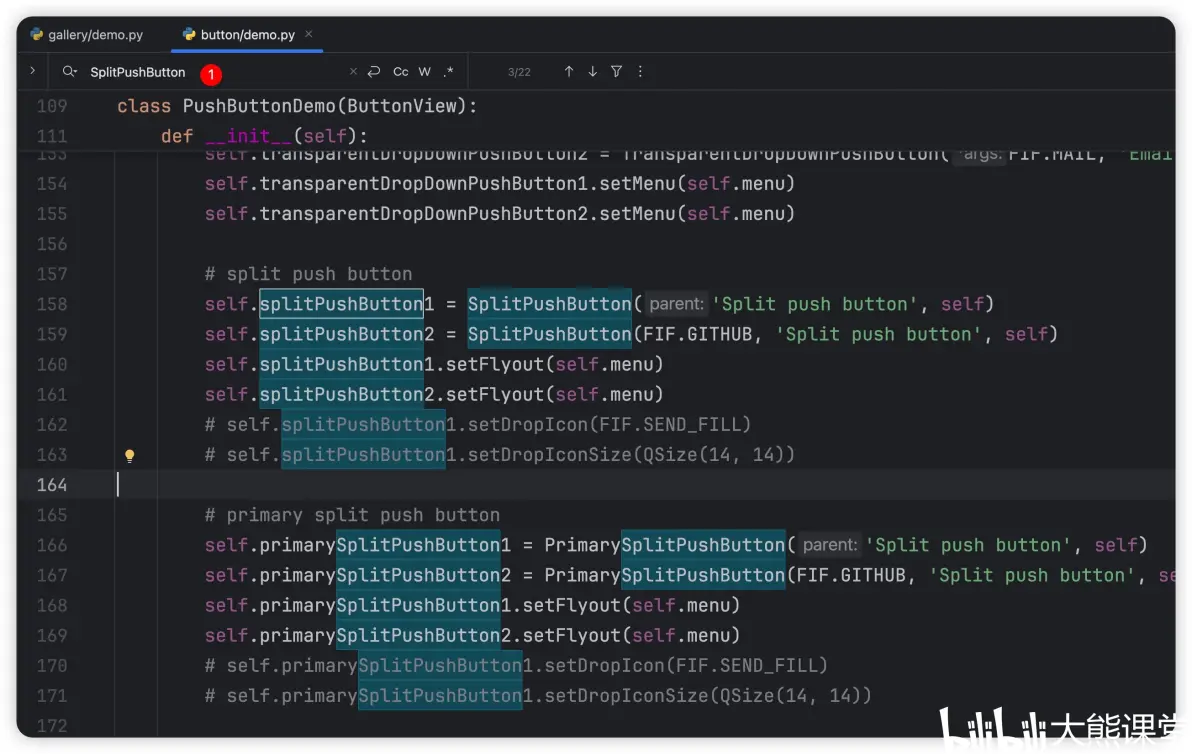This screenshot has height=754, width=1192.
Task: Toggle Regex (.*) search option
Action: [449, 71]
